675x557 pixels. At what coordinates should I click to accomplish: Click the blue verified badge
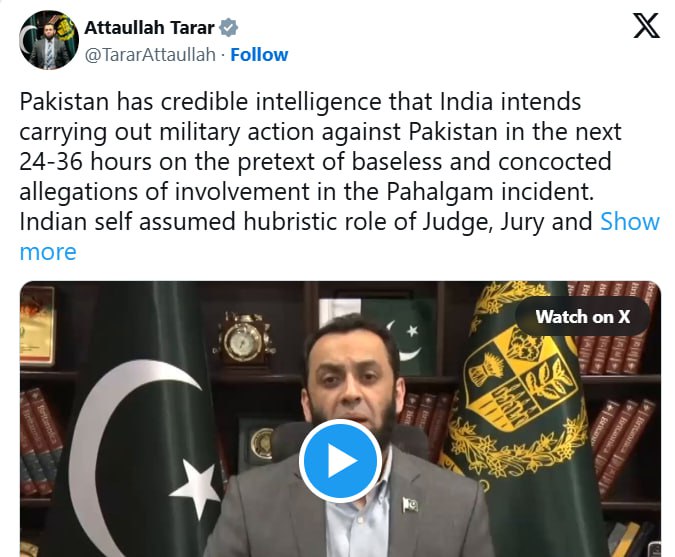(228, 28)
